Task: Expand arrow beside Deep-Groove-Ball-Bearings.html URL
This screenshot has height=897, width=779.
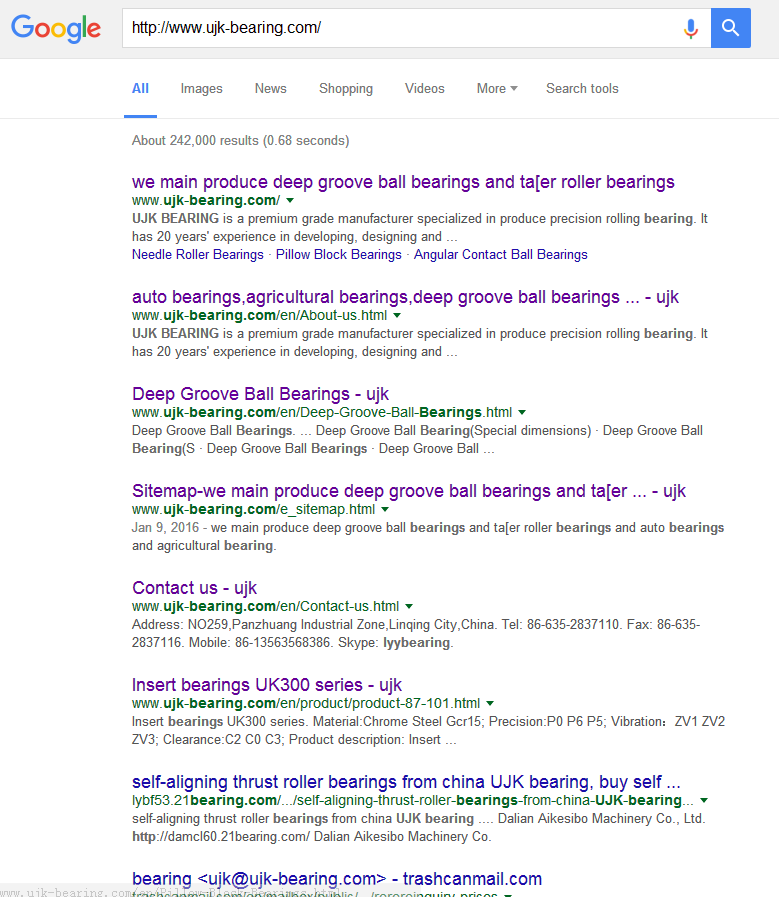Action: click(522, 412)
